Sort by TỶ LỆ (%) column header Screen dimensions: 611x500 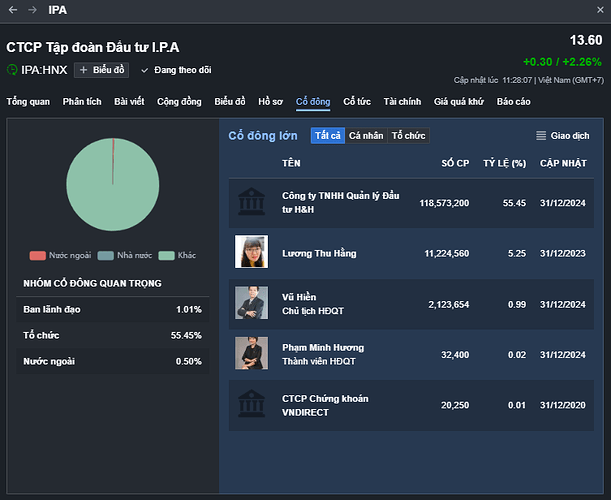pos(504,162)
